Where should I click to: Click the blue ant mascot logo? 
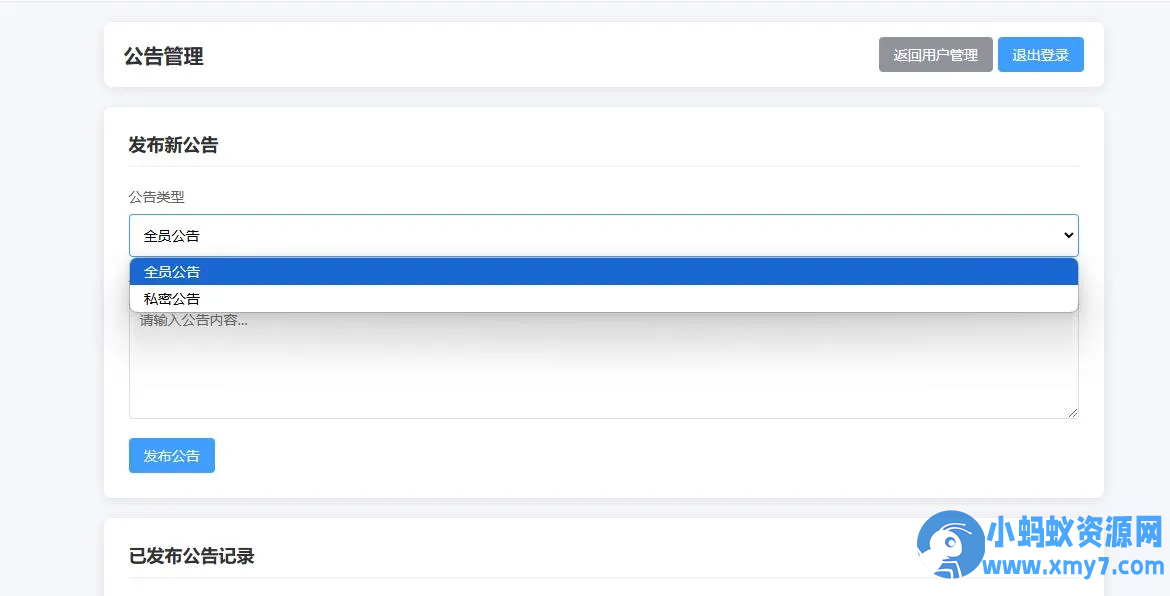click(950, 546)
